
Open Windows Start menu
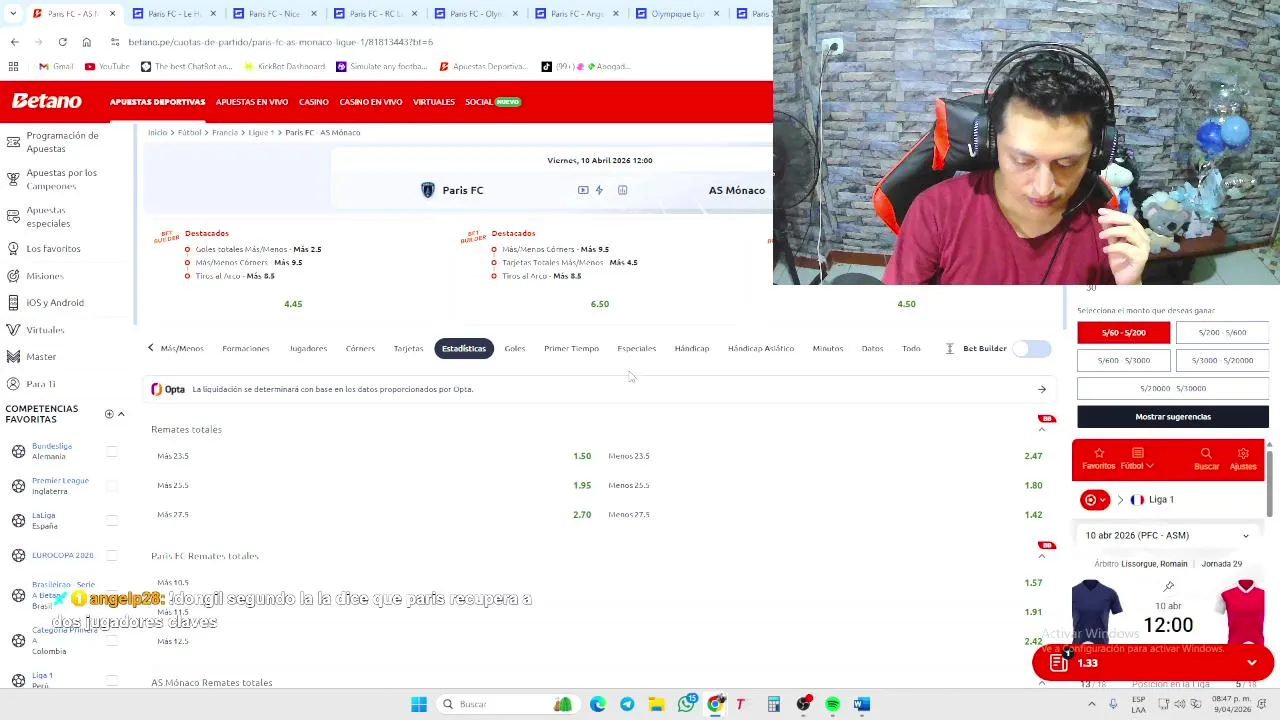pyautogui.click(x=419, y=704)
